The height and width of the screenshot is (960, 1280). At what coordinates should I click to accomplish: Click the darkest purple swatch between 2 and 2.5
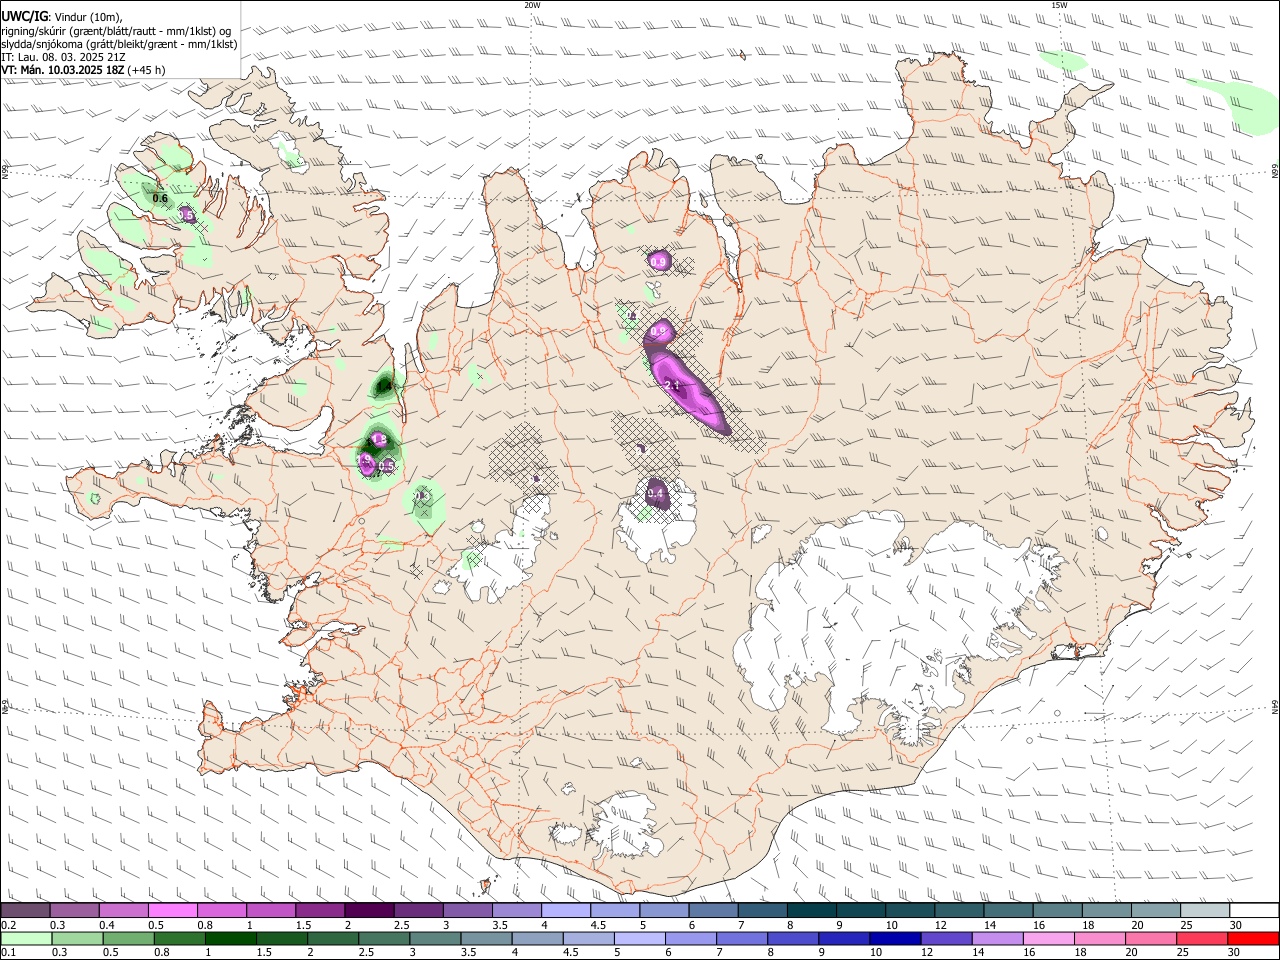tap(369, 910)
